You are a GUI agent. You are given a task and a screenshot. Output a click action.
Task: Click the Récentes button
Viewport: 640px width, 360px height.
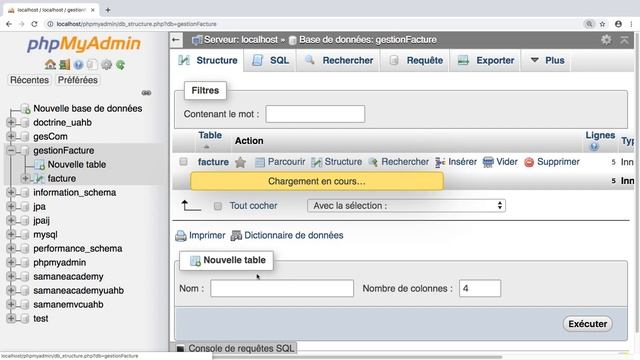[x=29, y=80]
